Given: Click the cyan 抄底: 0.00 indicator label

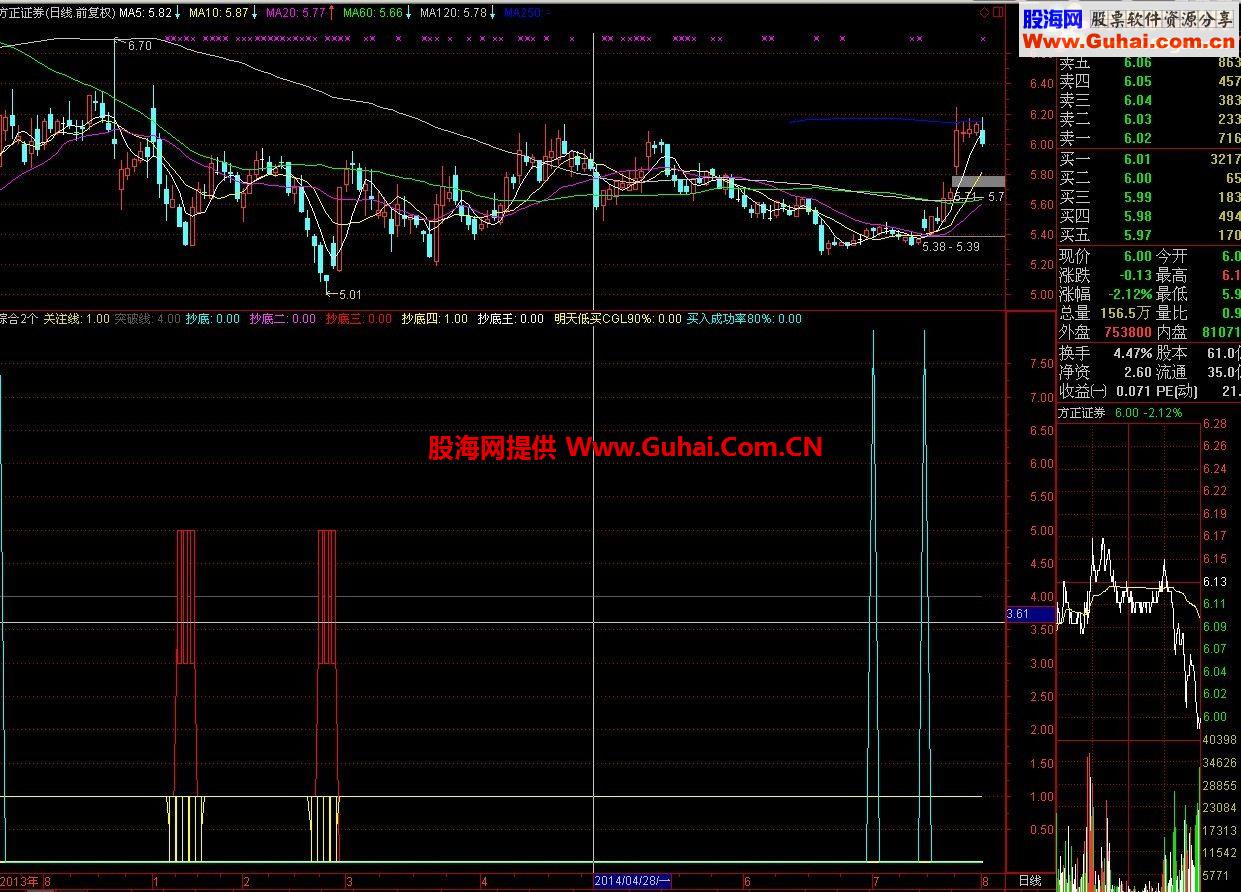Looking at the screenshot, I should tap(213, 319).
